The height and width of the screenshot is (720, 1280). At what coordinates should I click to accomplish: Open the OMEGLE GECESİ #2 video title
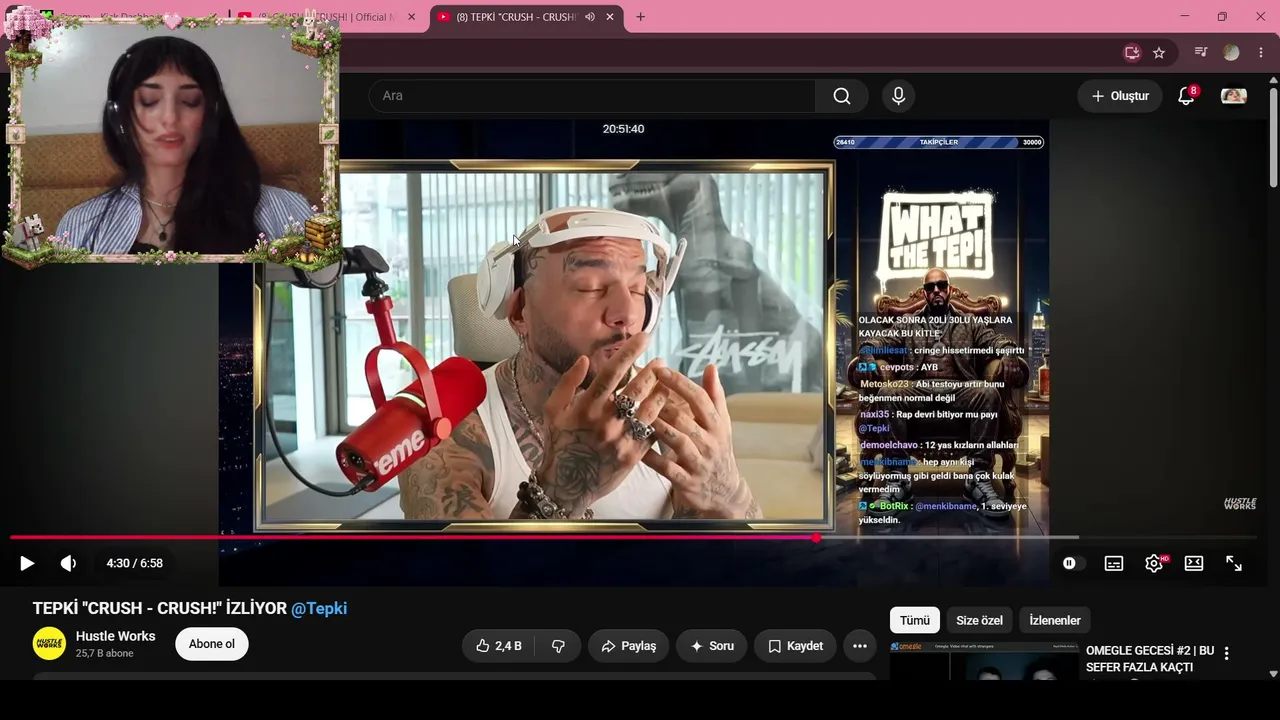(x=1150, y=659)
